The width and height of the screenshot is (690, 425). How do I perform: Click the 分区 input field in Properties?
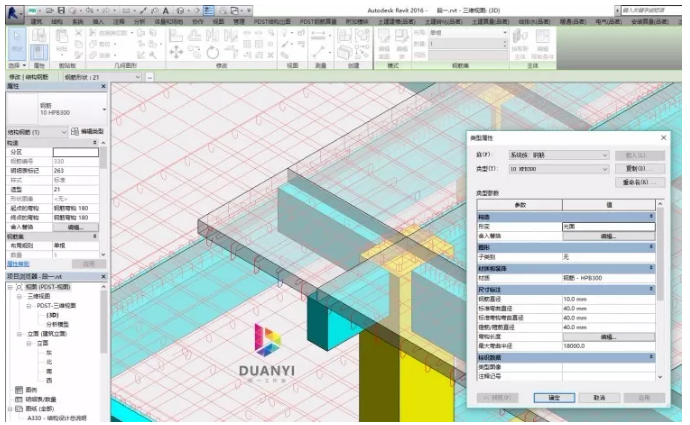coord(76,152)
